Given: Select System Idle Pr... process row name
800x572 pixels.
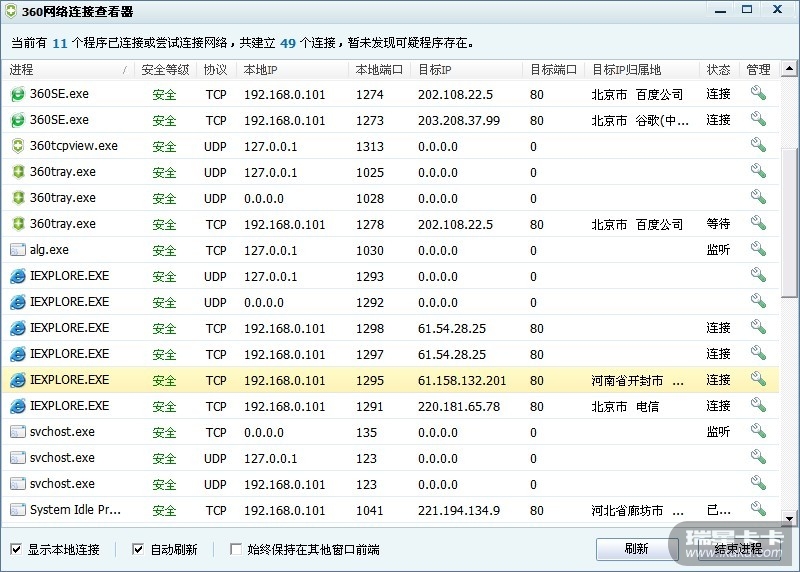Looking at the screenshot, I should (x=76, y=510).
